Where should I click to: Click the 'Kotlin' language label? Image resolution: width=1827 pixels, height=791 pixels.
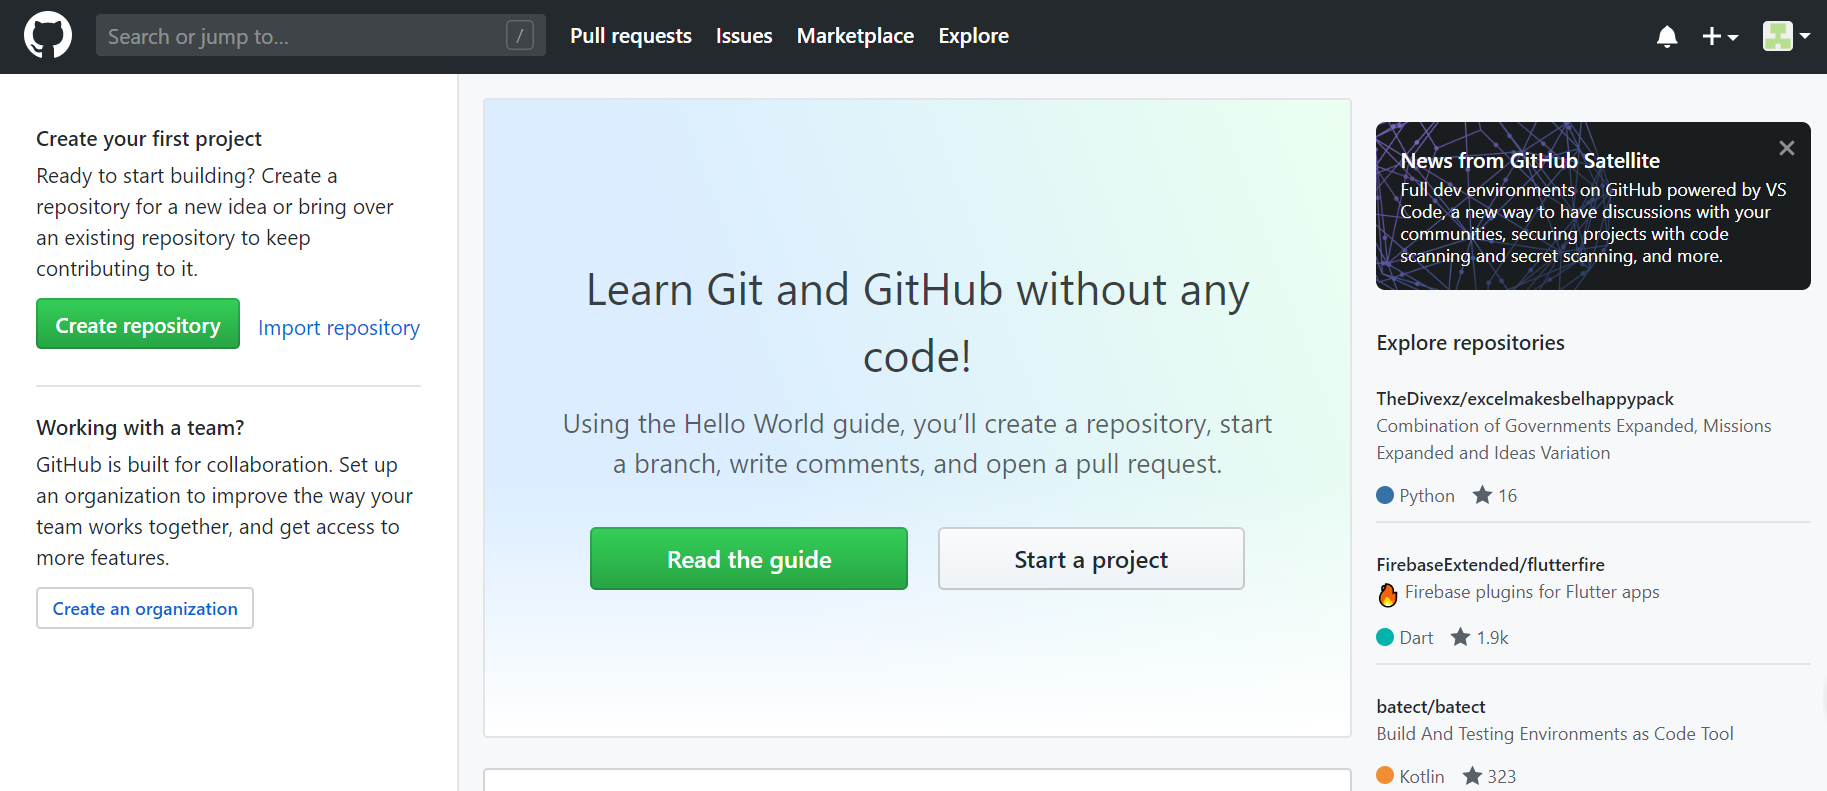click(x=1422, y=777)
